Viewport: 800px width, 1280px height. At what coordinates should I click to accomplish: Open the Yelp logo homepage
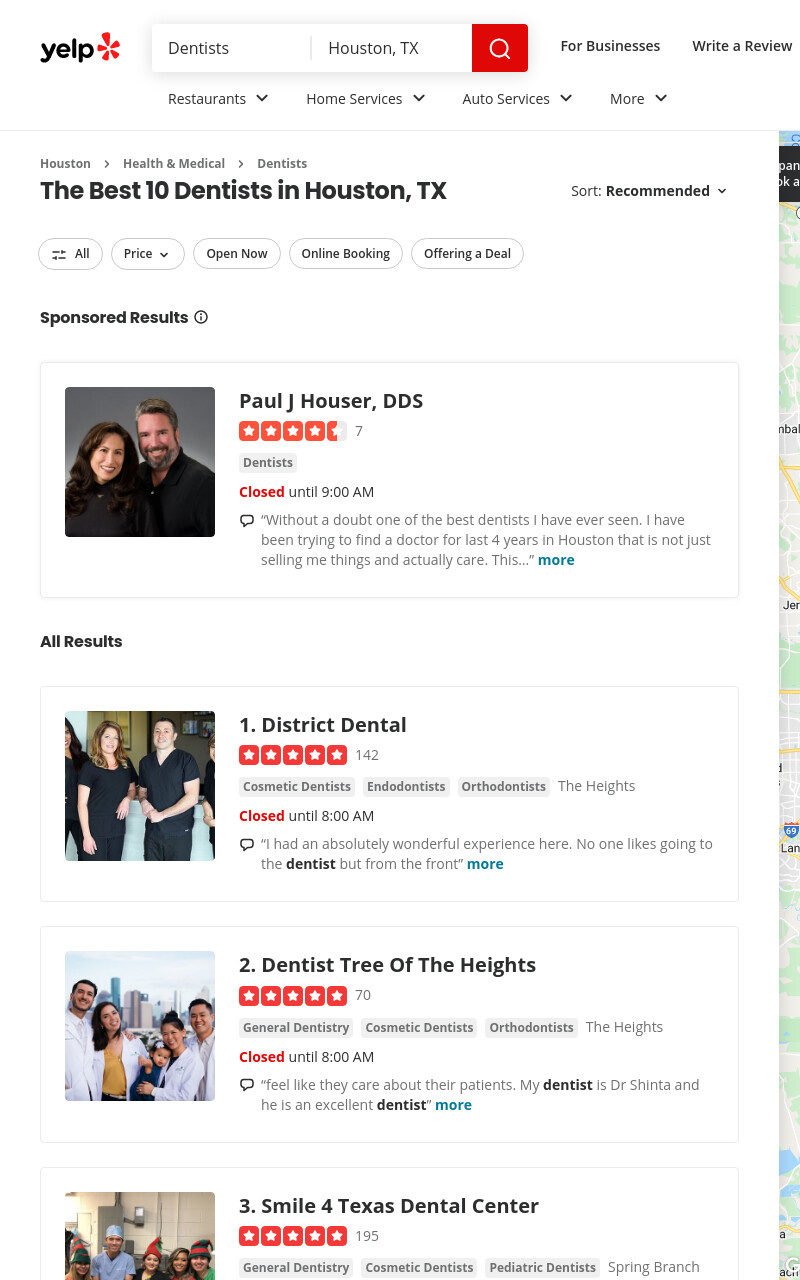80,48
